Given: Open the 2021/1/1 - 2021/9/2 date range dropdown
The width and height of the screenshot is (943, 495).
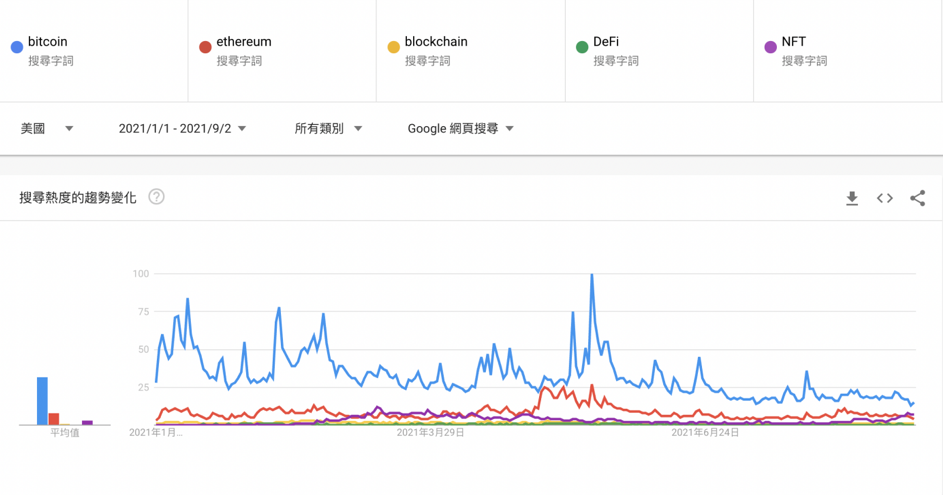Looking at the screenshot, I should [x=182, y=129].
